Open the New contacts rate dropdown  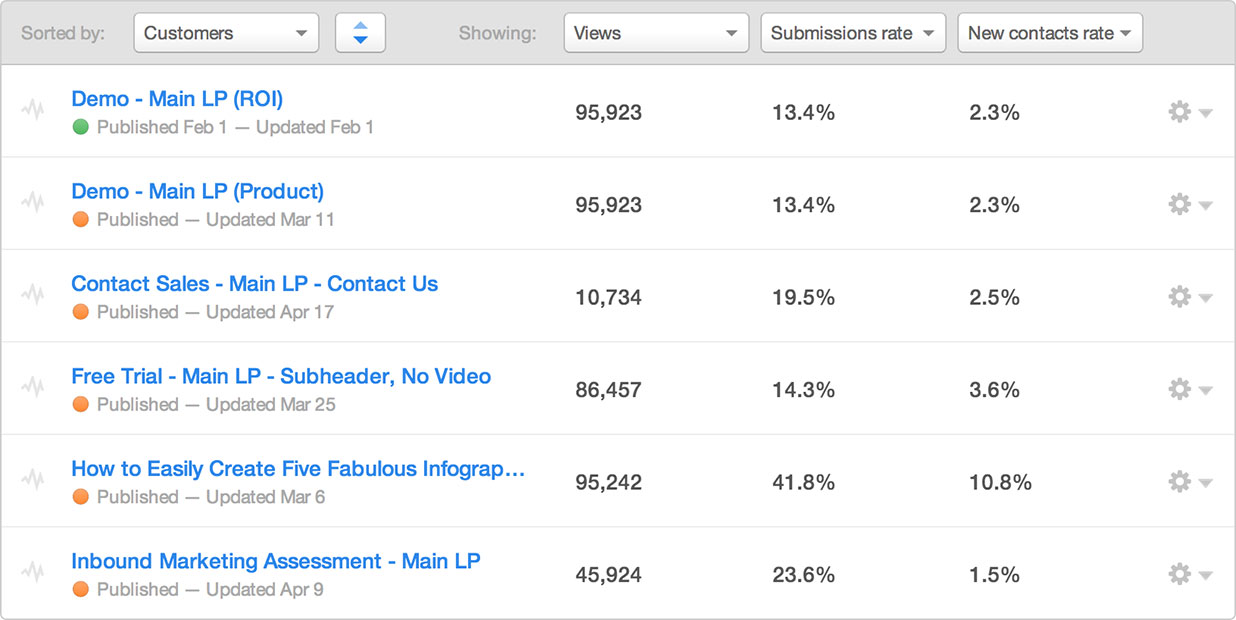coord(1050,33)
